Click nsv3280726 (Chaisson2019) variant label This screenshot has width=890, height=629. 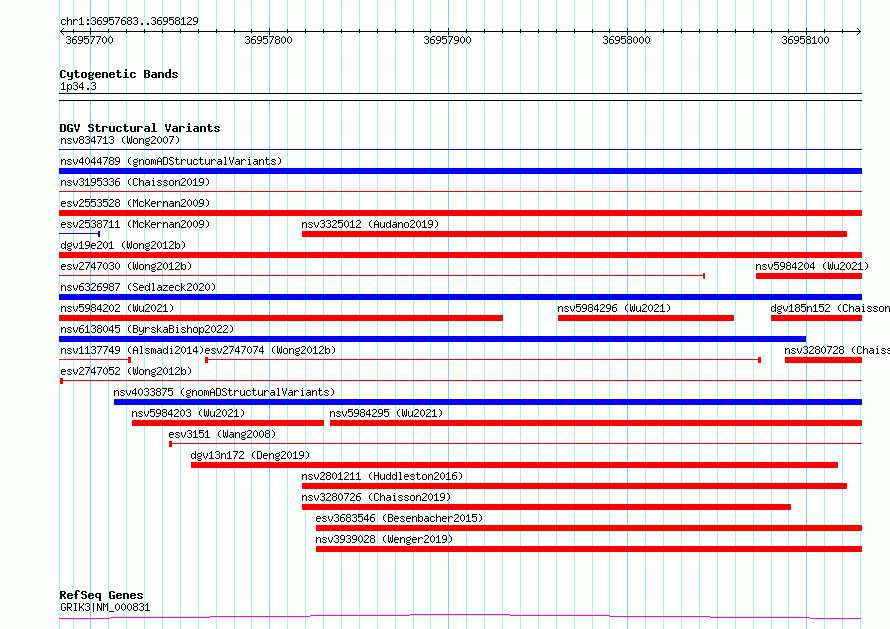(376, 497)
